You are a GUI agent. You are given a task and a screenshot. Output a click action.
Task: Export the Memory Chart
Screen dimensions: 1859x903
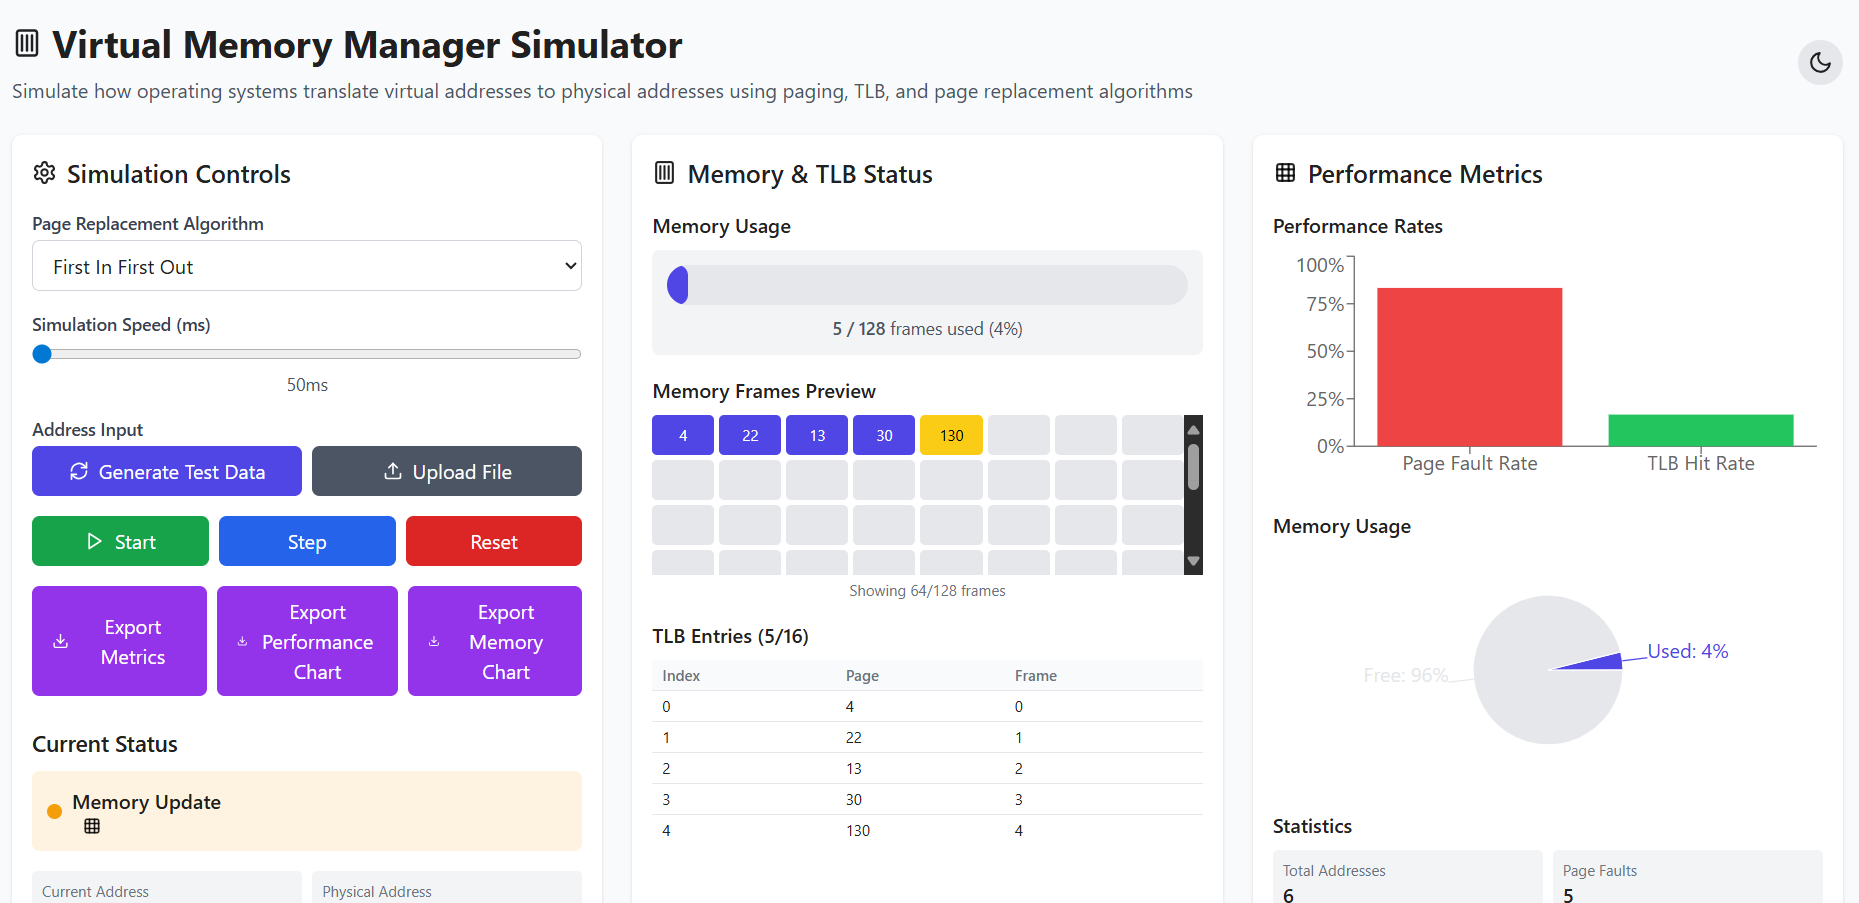[x=494, y=641]
